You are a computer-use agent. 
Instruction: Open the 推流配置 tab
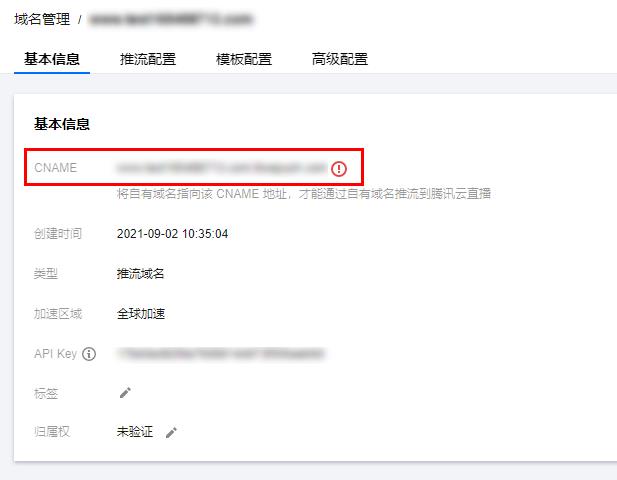point(148,59)
